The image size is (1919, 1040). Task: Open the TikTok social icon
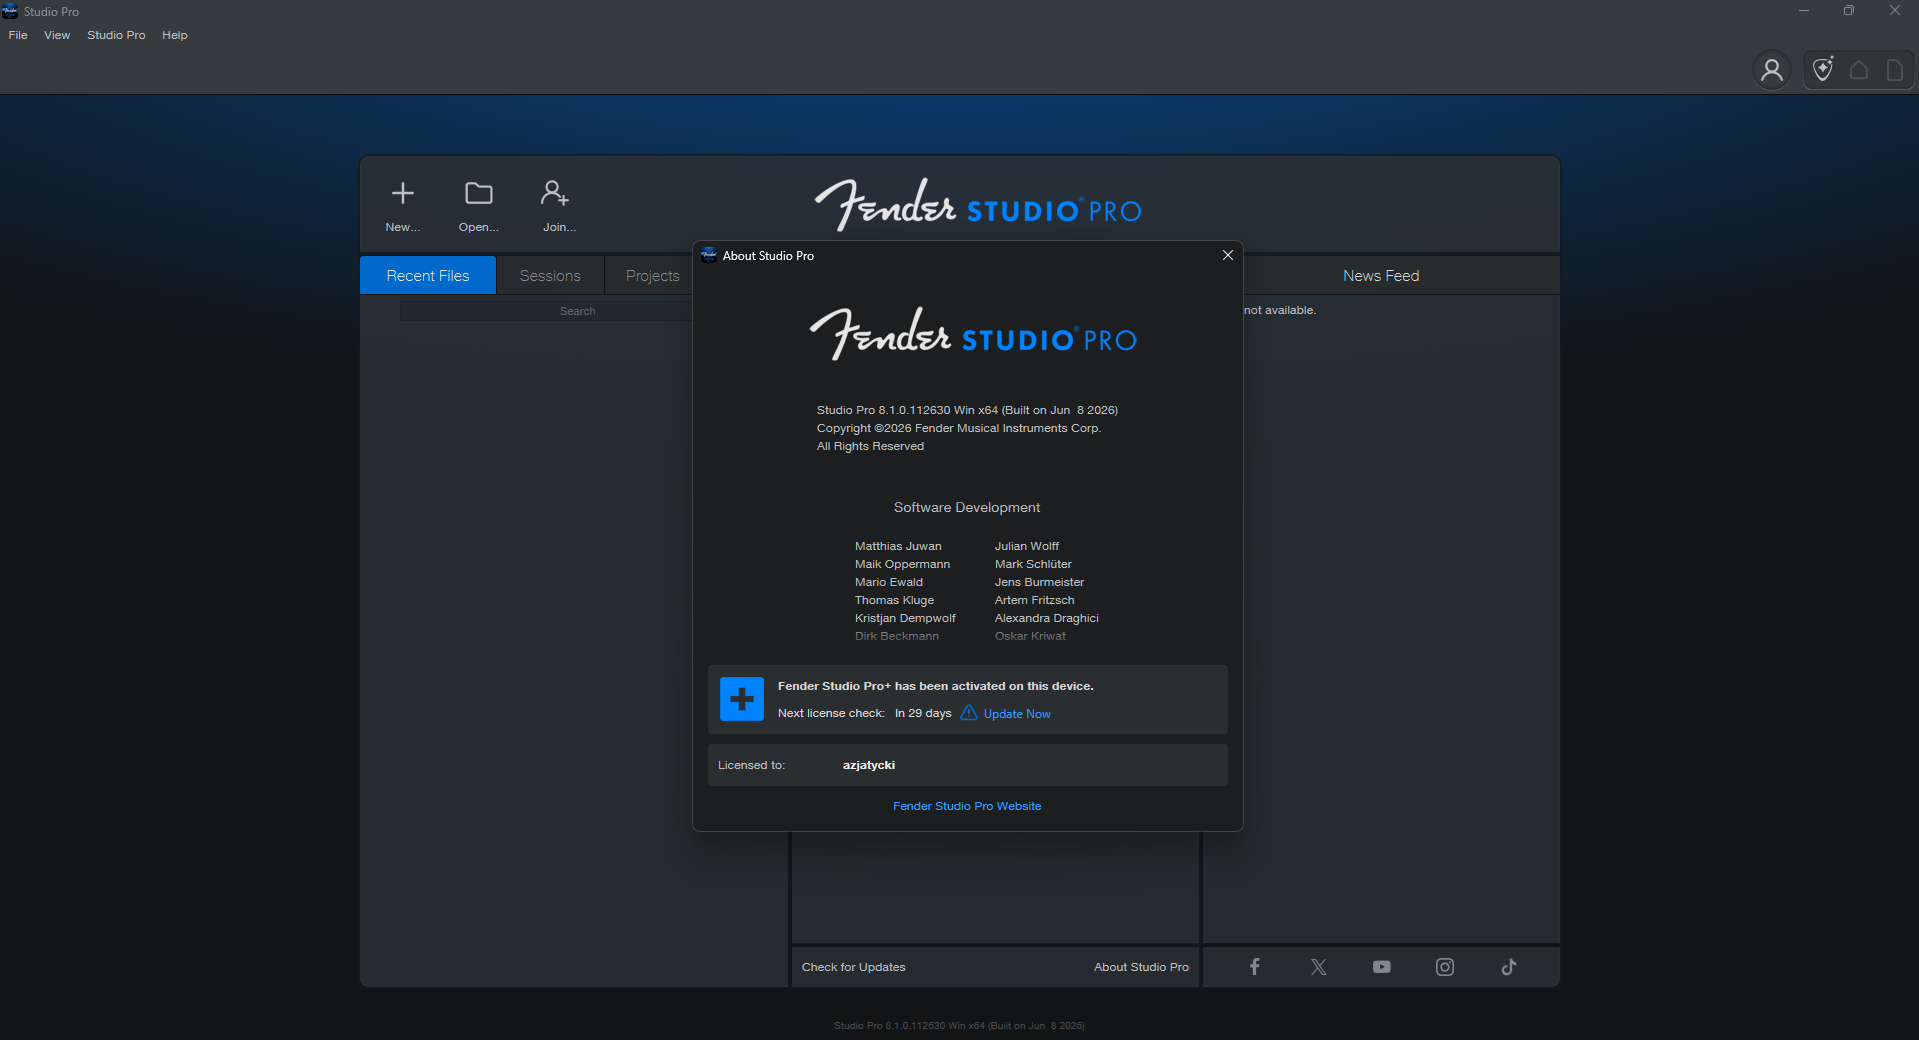[1509, 967]
